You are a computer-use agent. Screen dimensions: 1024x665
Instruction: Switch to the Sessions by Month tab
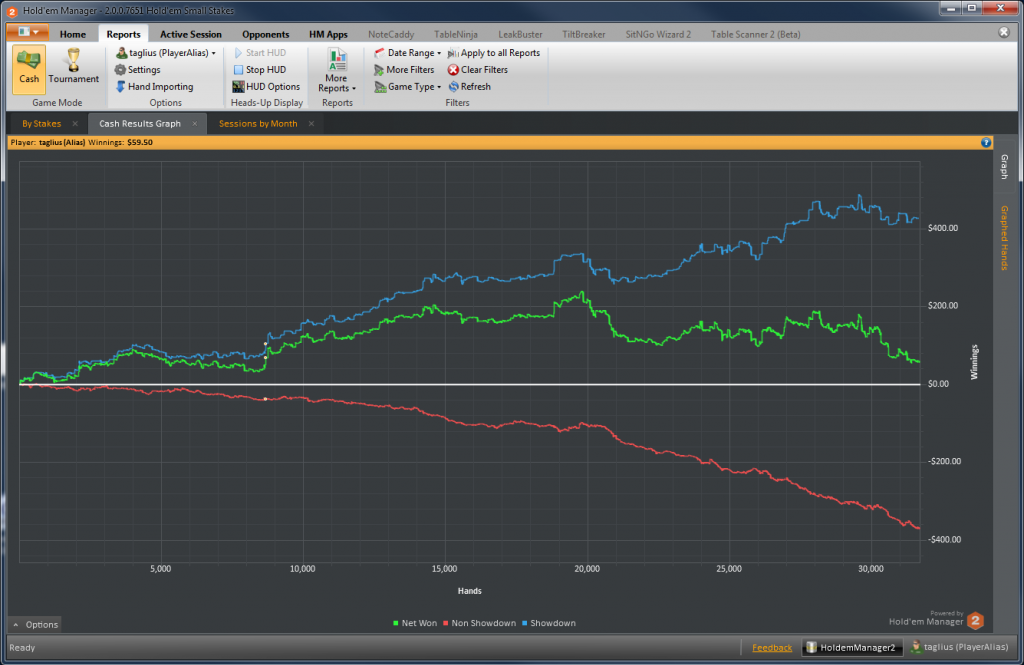click(258, 123)
